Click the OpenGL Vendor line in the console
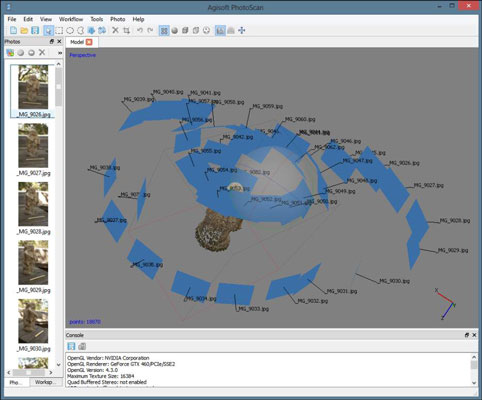The height and width of the screenshot is (400, 482). tap(108, 358)
